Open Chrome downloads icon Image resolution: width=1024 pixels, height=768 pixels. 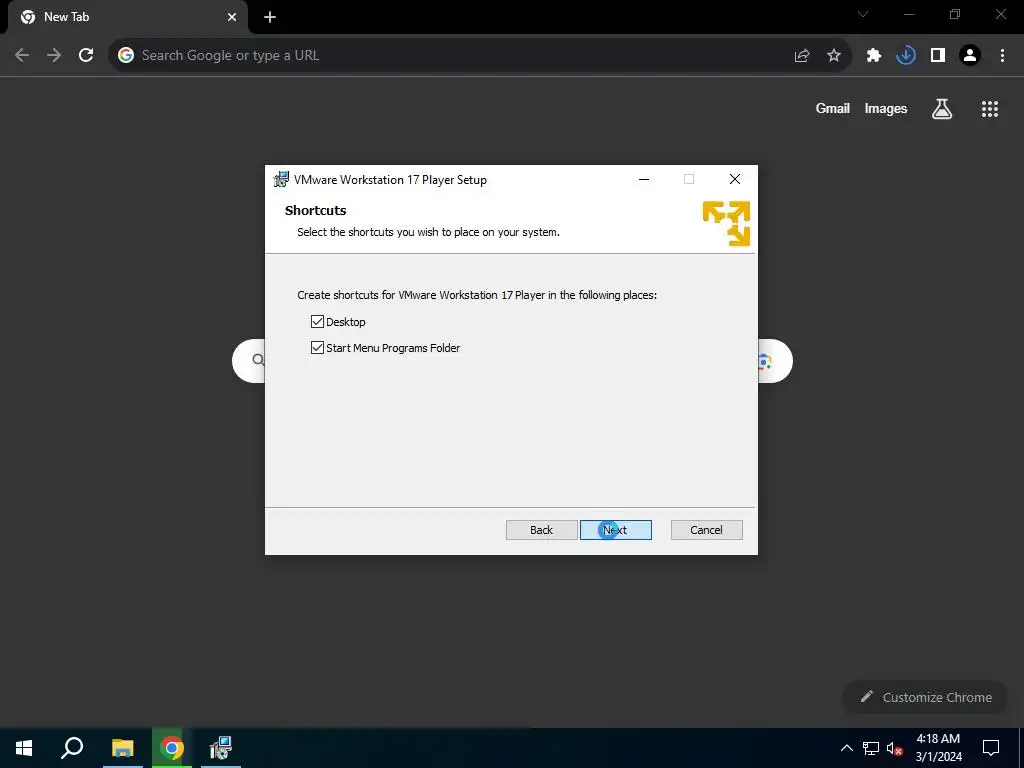[x=906, y=56]
